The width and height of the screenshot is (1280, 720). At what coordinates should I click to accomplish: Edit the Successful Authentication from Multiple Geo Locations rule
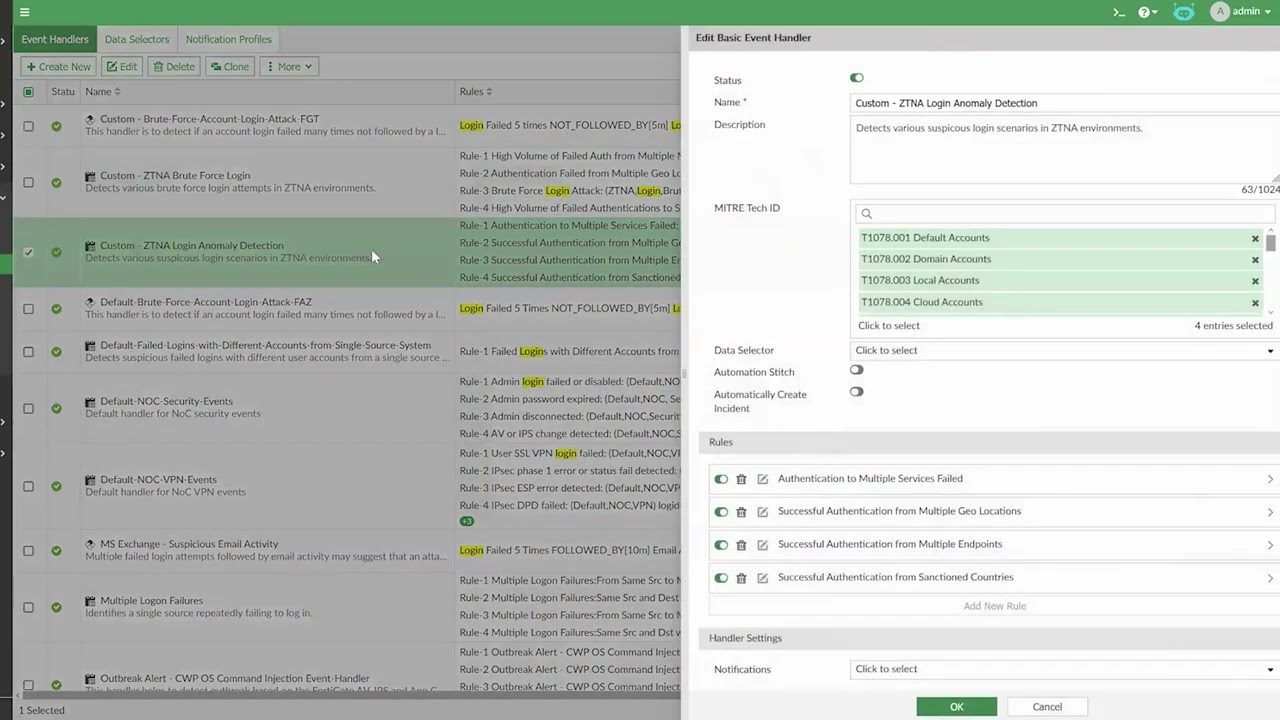coord(763,512)
